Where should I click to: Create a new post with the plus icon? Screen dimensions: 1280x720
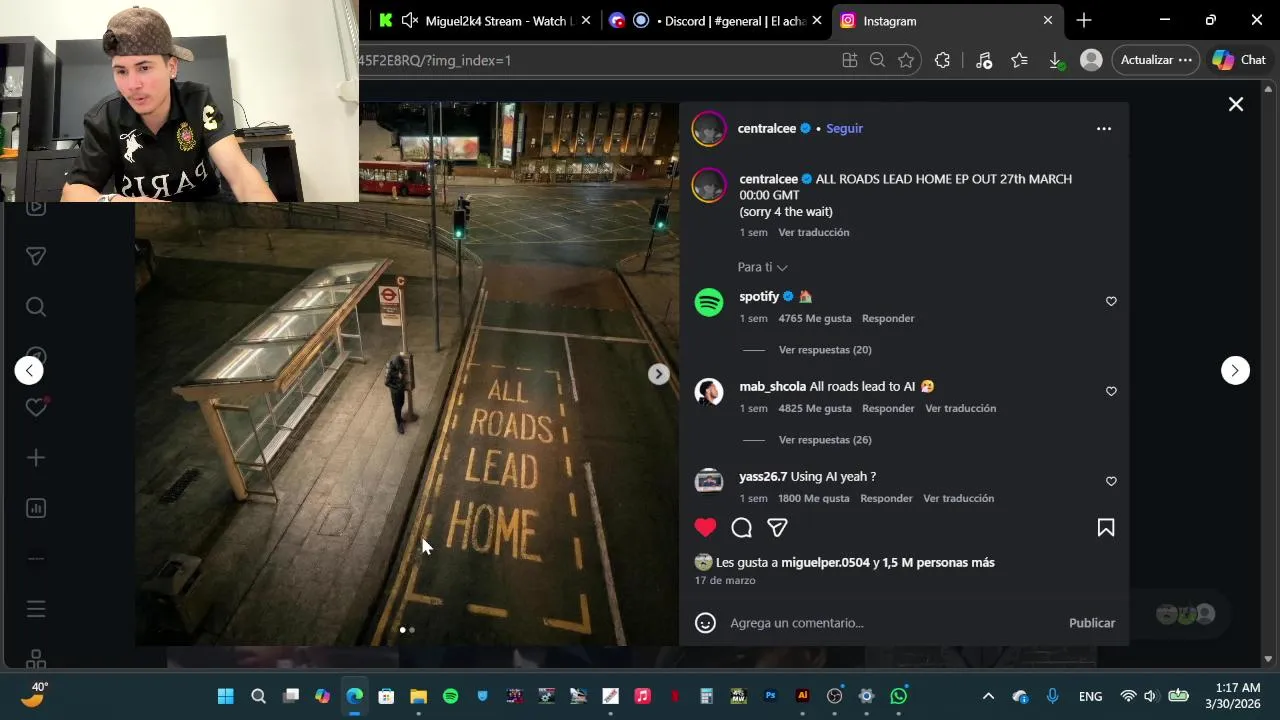(x=36, y=457)
